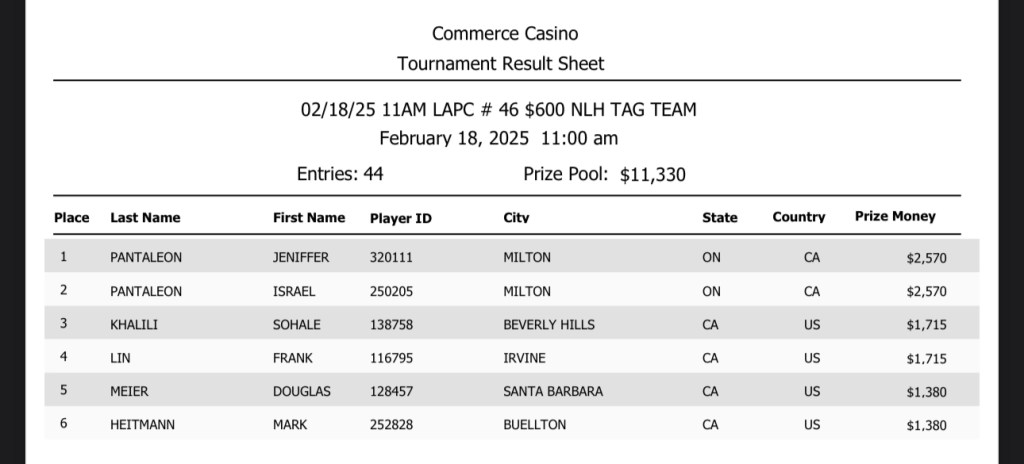The image size is (1024, 464).
Task: Select Player ID 320111 cell
Action: pos(391,257)
